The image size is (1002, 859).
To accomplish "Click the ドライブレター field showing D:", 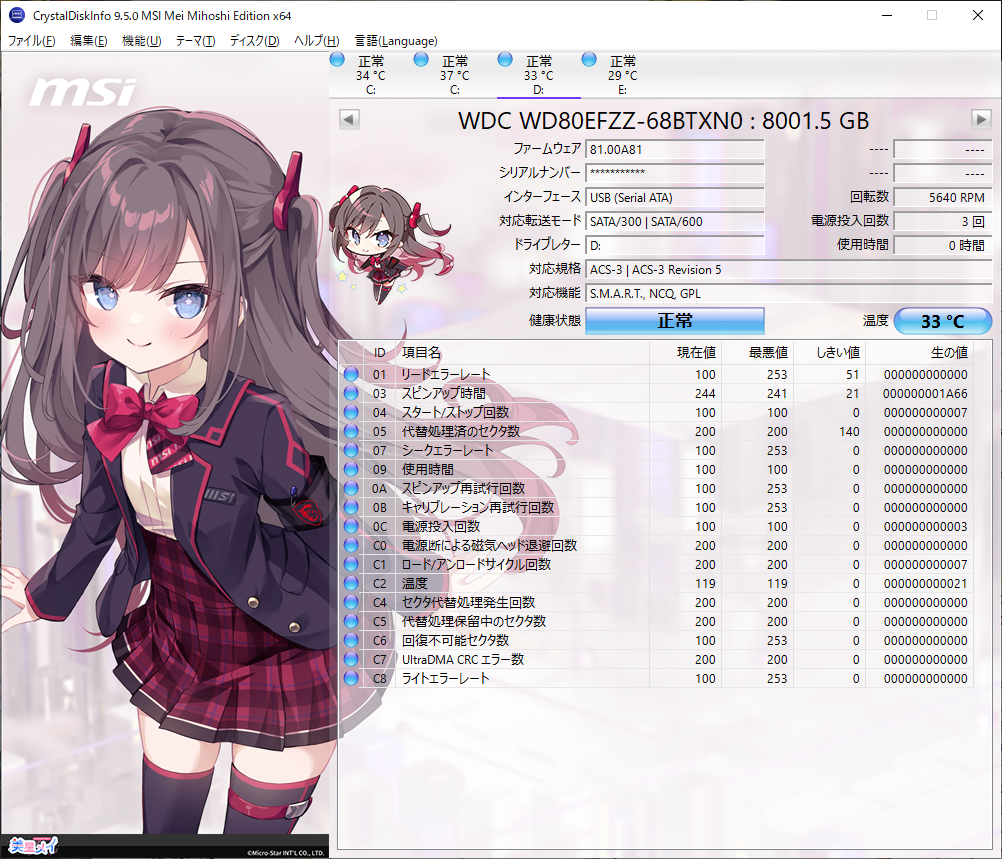I will click(x=675, y=245).
